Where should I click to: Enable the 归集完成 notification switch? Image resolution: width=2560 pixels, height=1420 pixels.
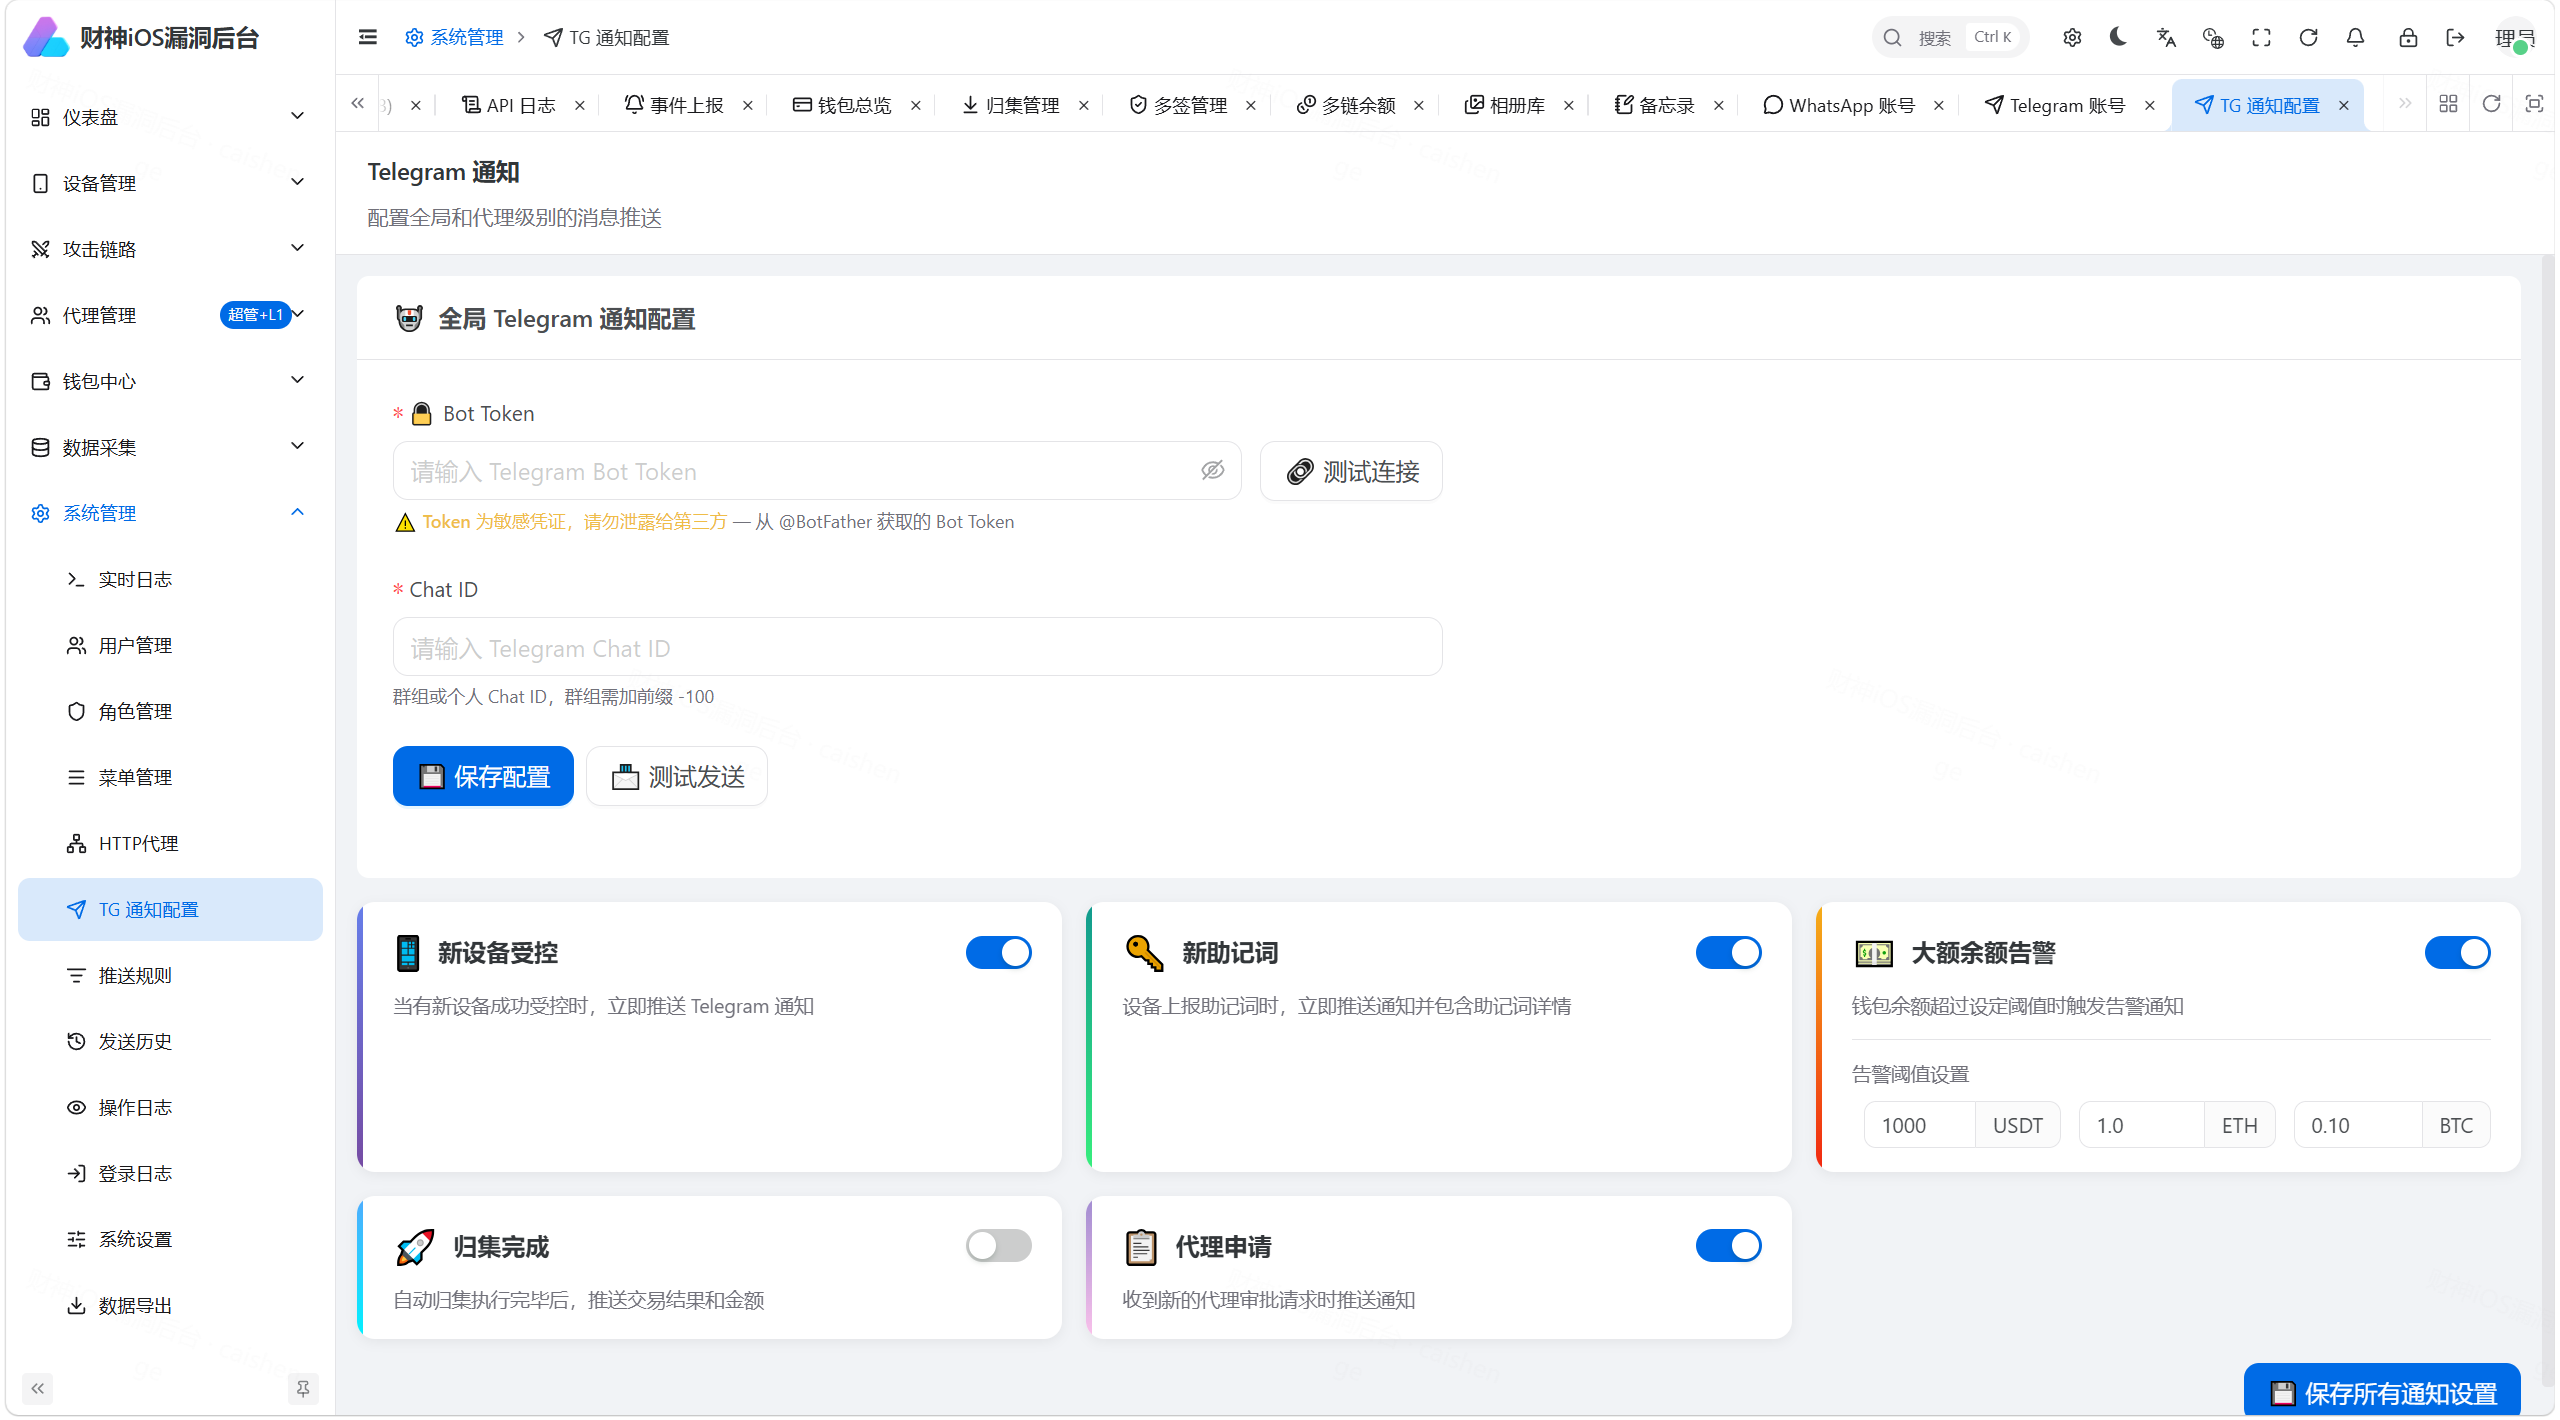click(x=998, y=1245)
